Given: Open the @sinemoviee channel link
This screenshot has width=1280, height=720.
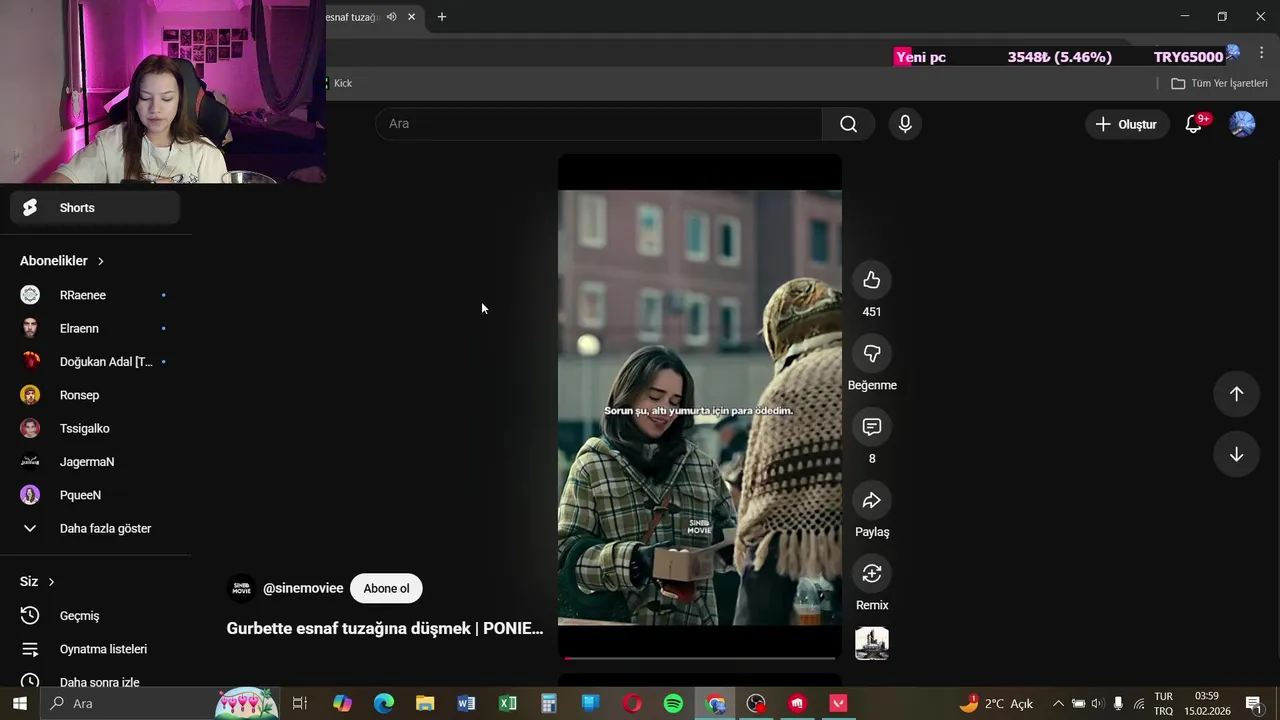Looking at the screenshot, I should pos(303,589).
